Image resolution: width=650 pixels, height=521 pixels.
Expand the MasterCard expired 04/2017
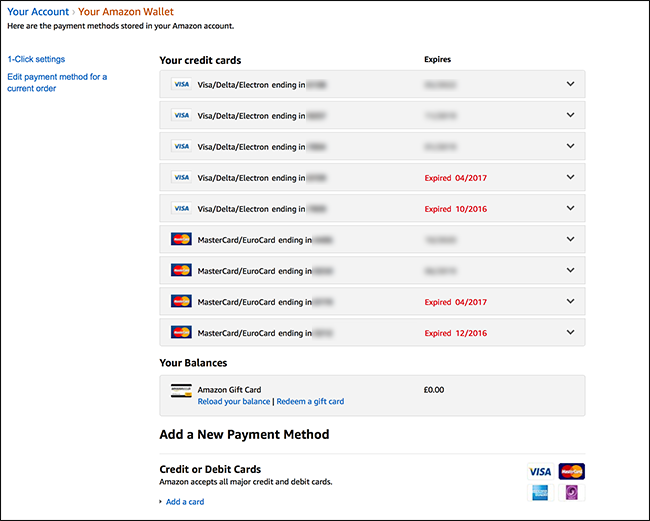[x=570, y=302]
